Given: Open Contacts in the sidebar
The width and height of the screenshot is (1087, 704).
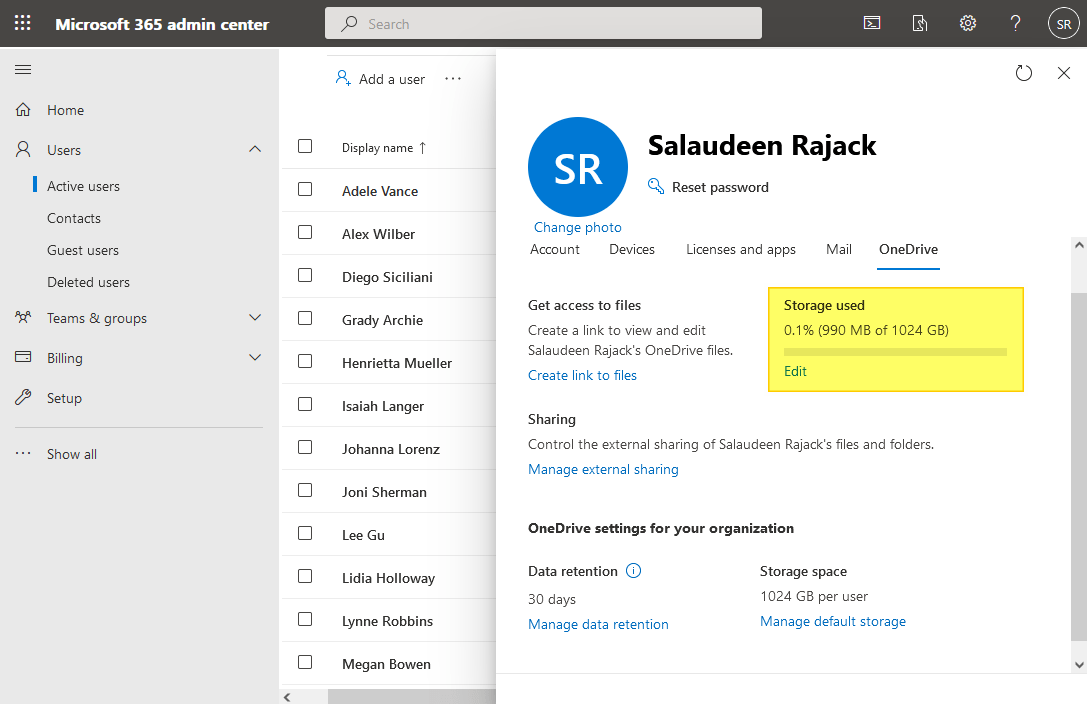Looking at the screenshot, I should (73, 218).
